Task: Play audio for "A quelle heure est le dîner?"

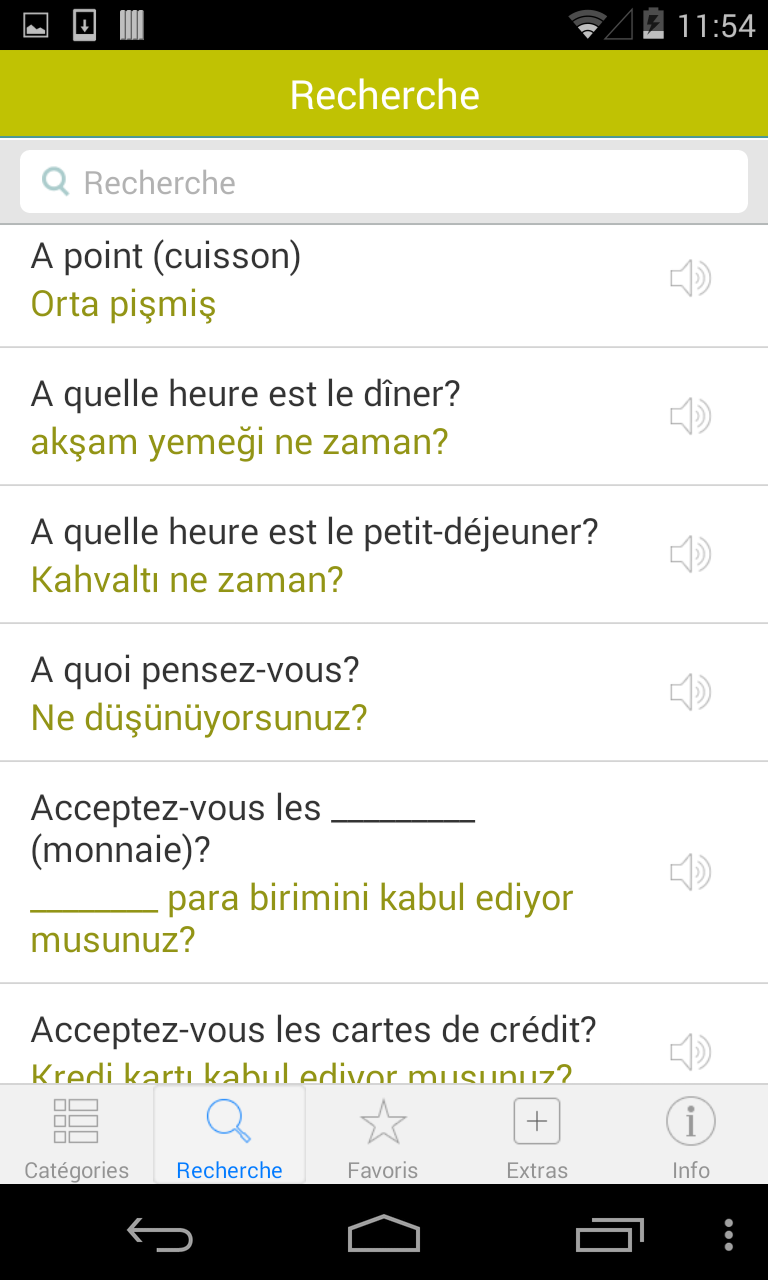Action: pyautogui.click(x=690, y=416)
